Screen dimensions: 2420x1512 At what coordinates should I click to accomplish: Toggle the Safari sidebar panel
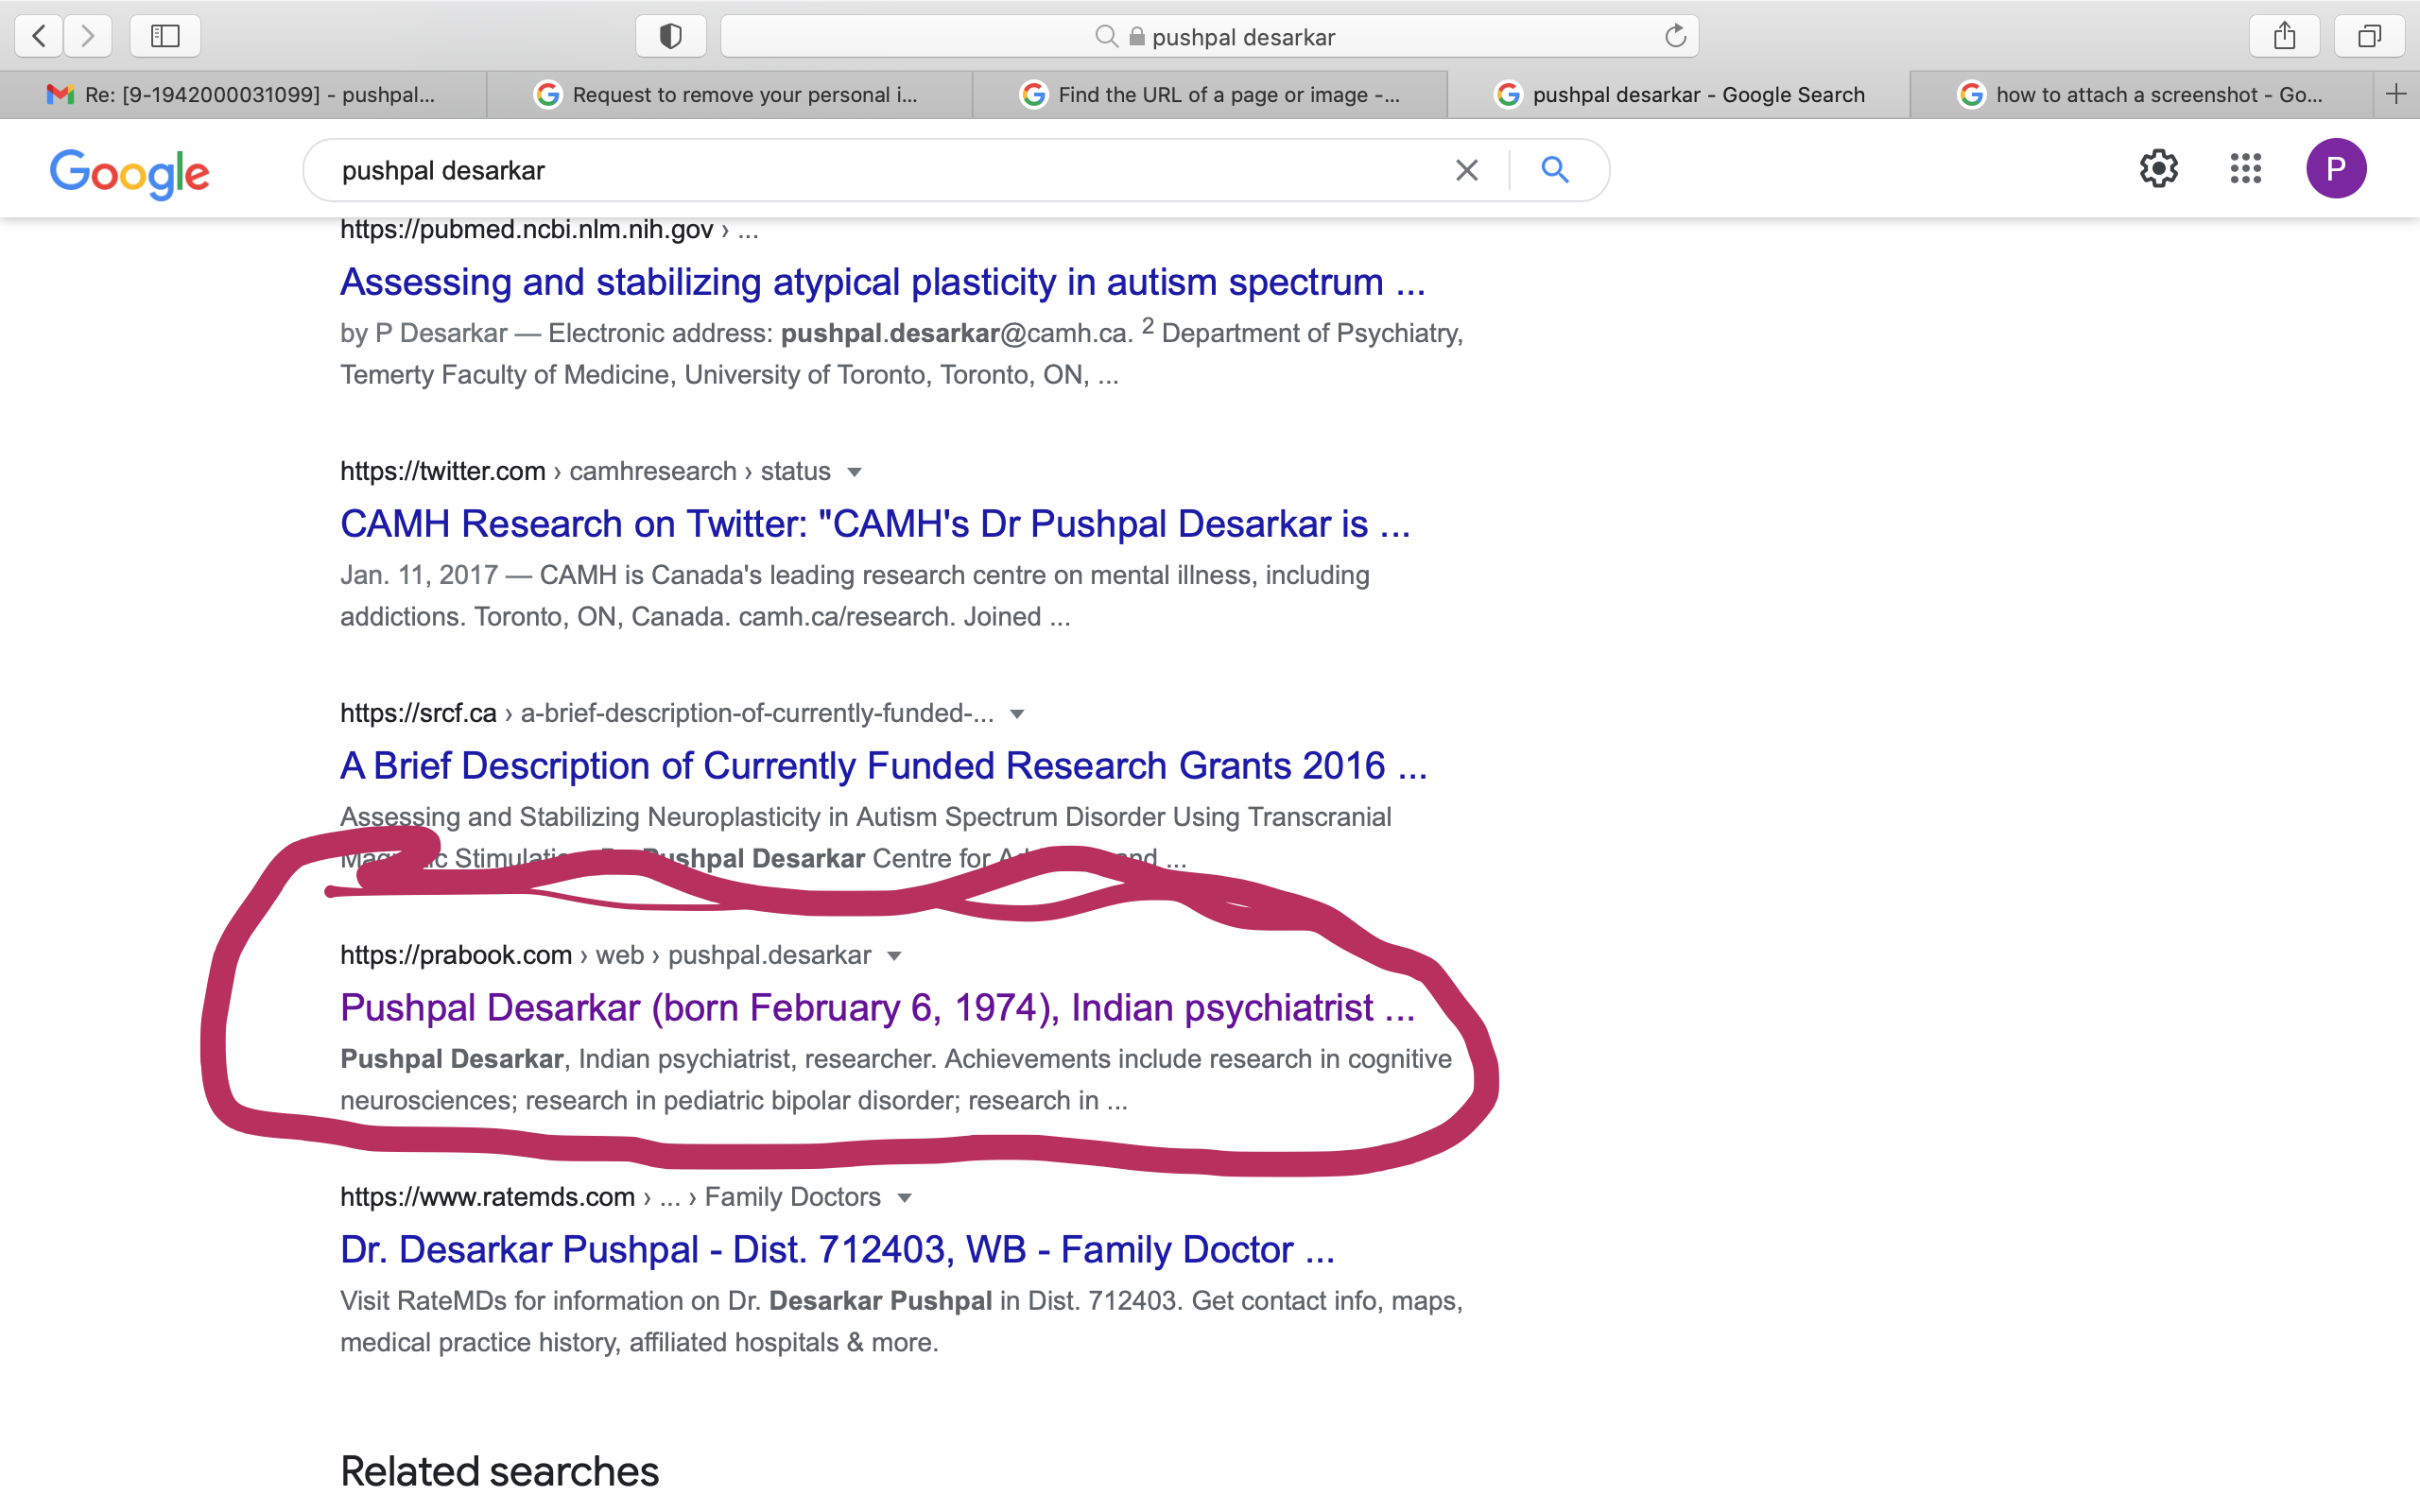tap(165, 36)
